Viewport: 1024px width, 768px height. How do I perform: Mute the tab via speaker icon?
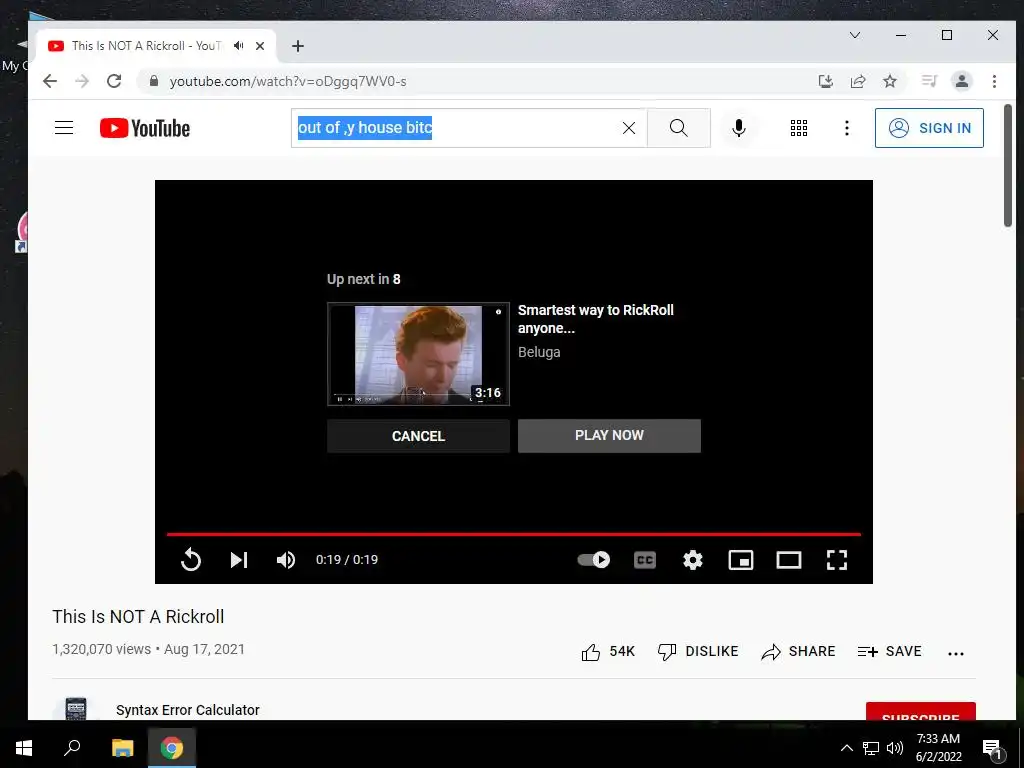pyautogui.click(x=238, y=46)
